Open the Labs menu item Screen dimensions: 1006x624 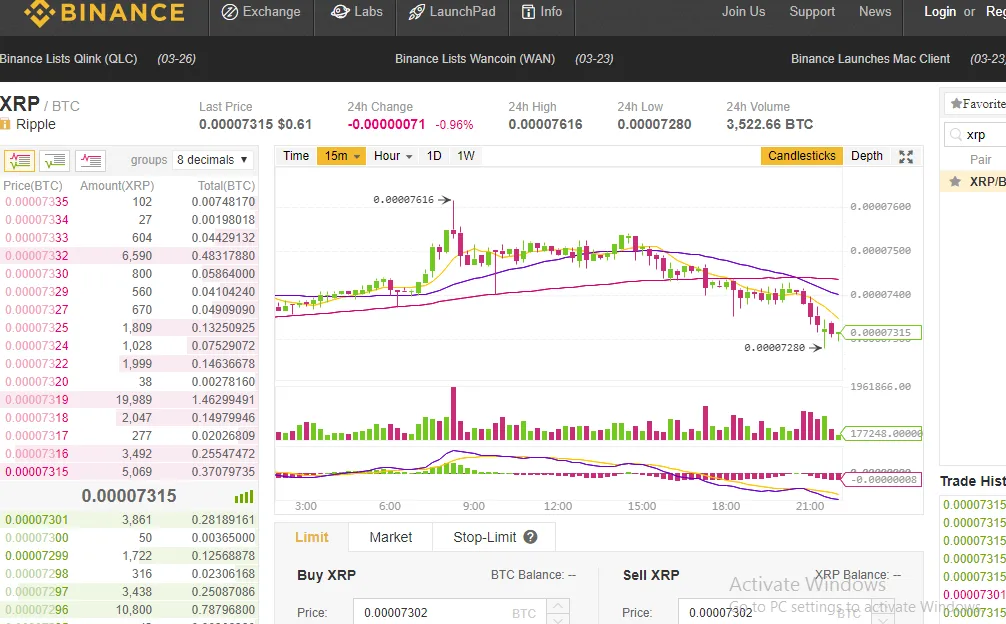click(357, 12)
